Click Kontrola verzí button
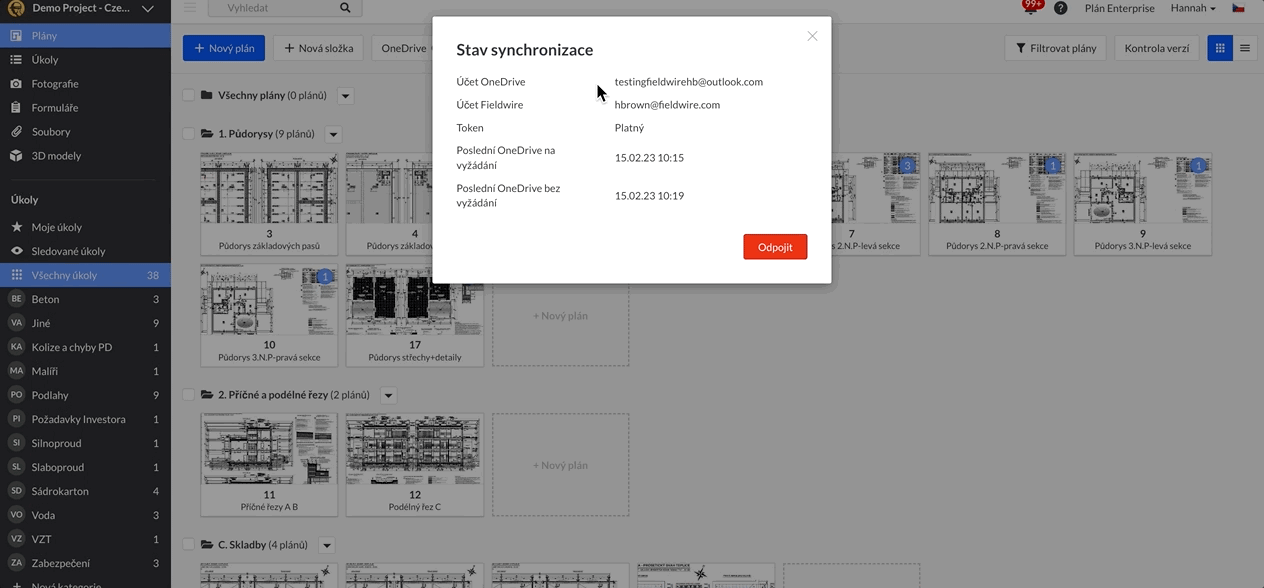This screenshot has height=588, width=1264. click(x=1157, y=48)
